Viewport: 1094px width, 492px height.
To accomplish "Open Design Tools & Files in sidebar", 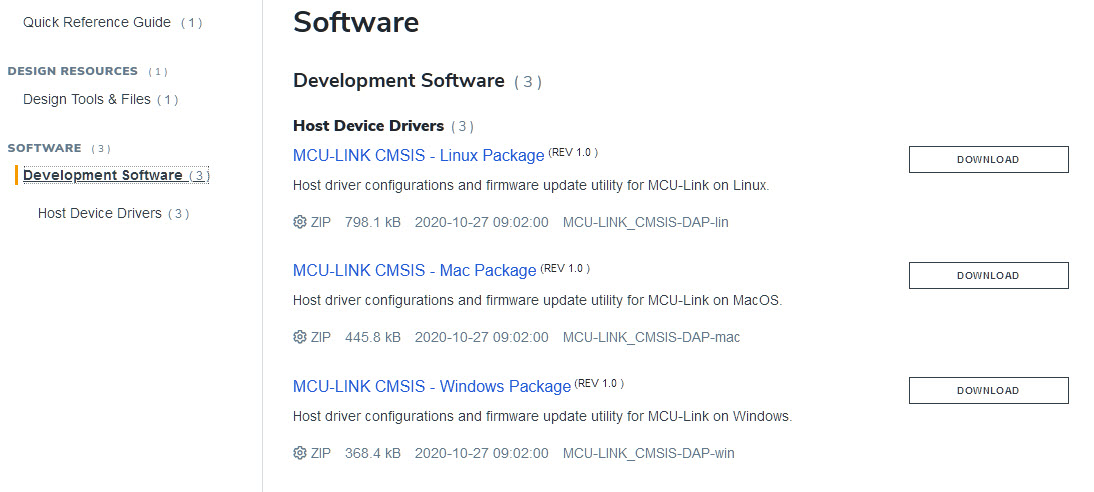I will pyautogui.click(x=87, y=99).
